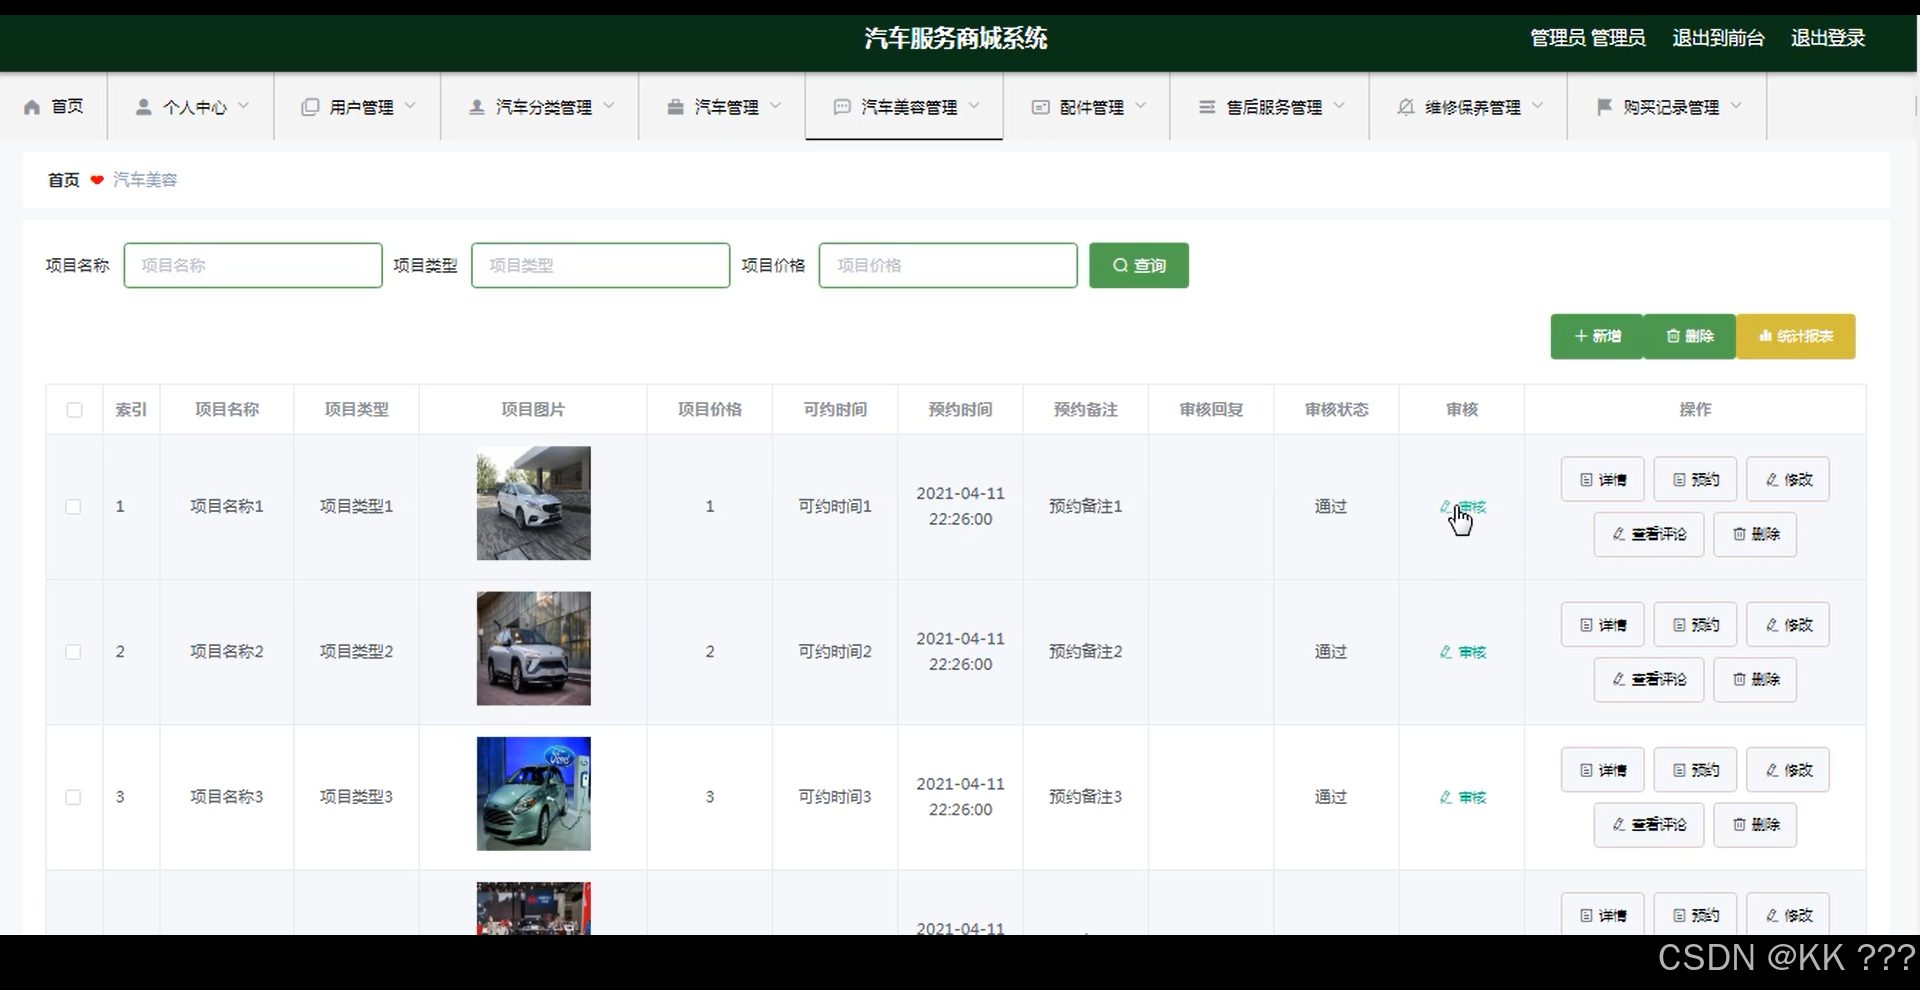1920x990 pixels.
Task: Check the checkbox for row 项目名称1
Action: point(74,507)
